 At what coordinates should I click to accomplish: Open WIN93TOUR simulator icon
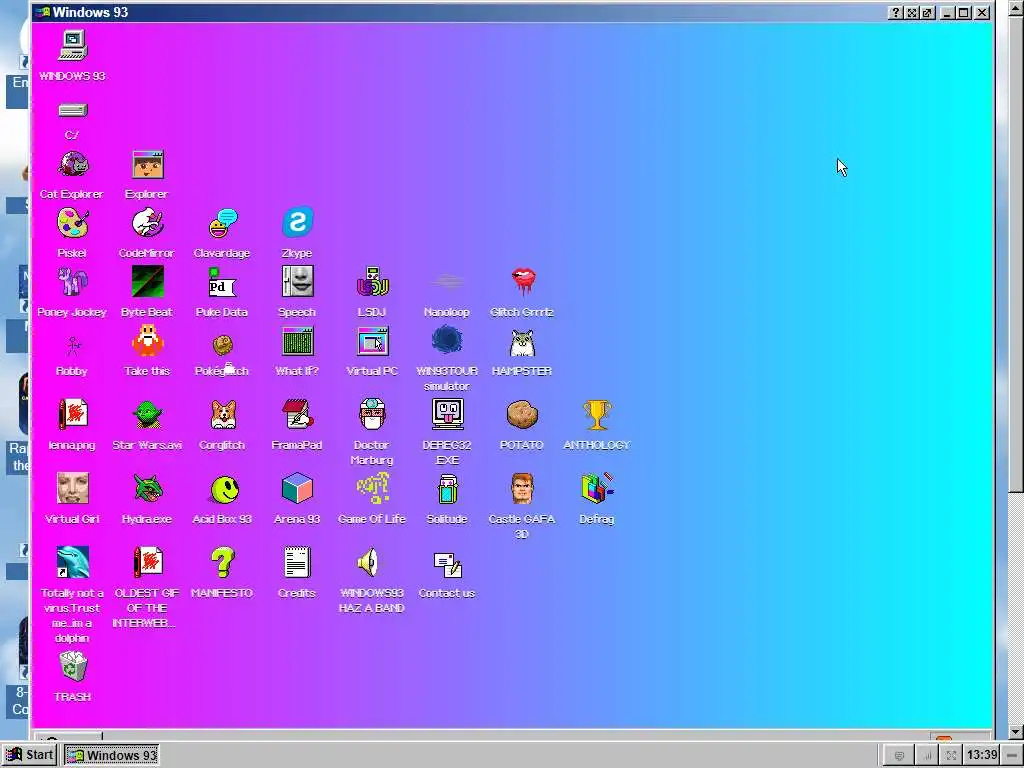(447, 341)
